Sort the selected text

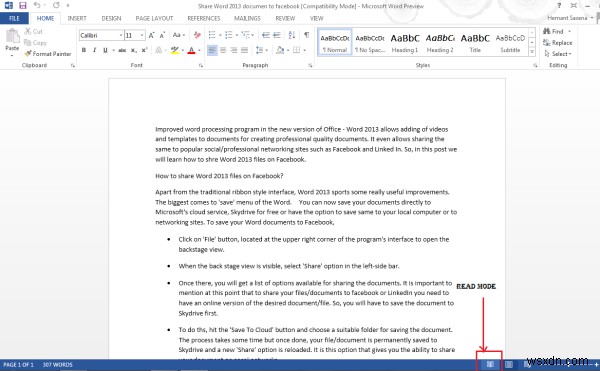coord(292,35)
